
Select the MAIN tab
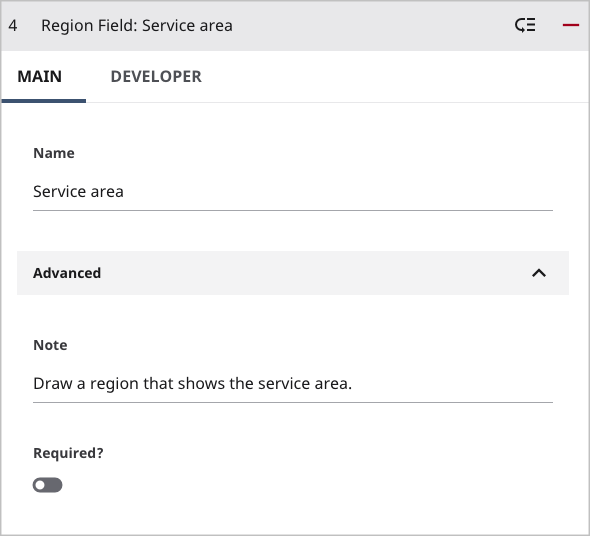[40, 76]
